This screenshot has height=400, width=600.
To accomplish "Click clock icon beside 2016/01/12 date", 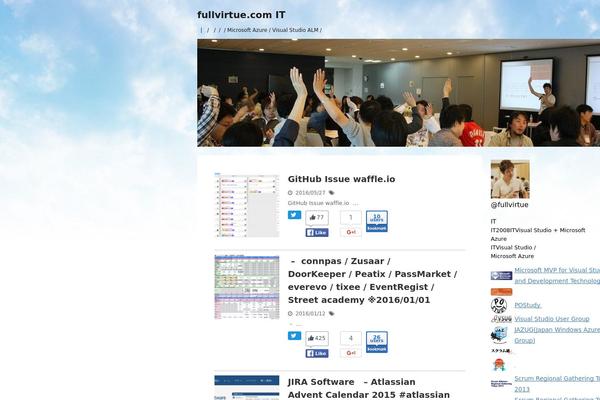I will (290, 313).
